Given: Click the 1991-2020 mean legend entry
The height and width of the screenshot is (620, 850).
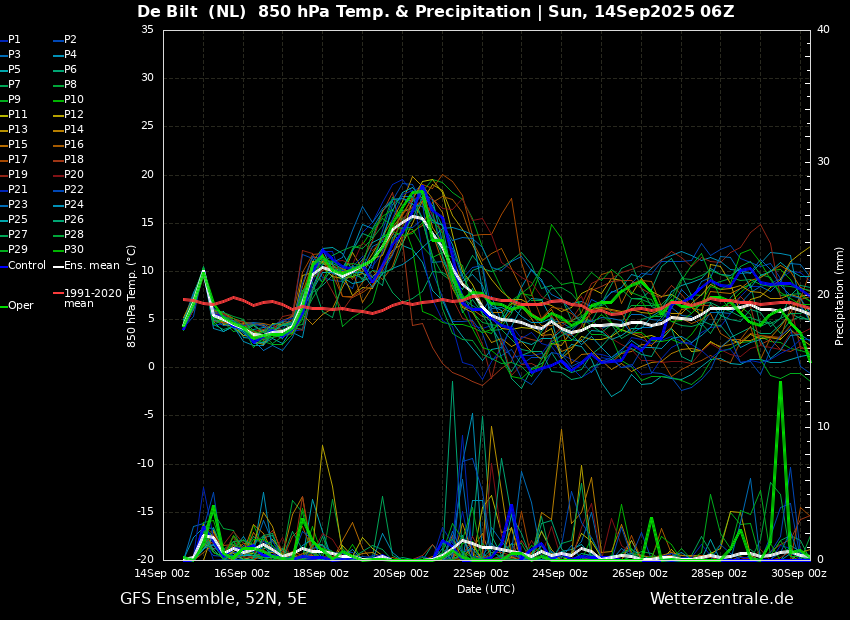Looking at the screenshot, I should [x=87, y=298].
